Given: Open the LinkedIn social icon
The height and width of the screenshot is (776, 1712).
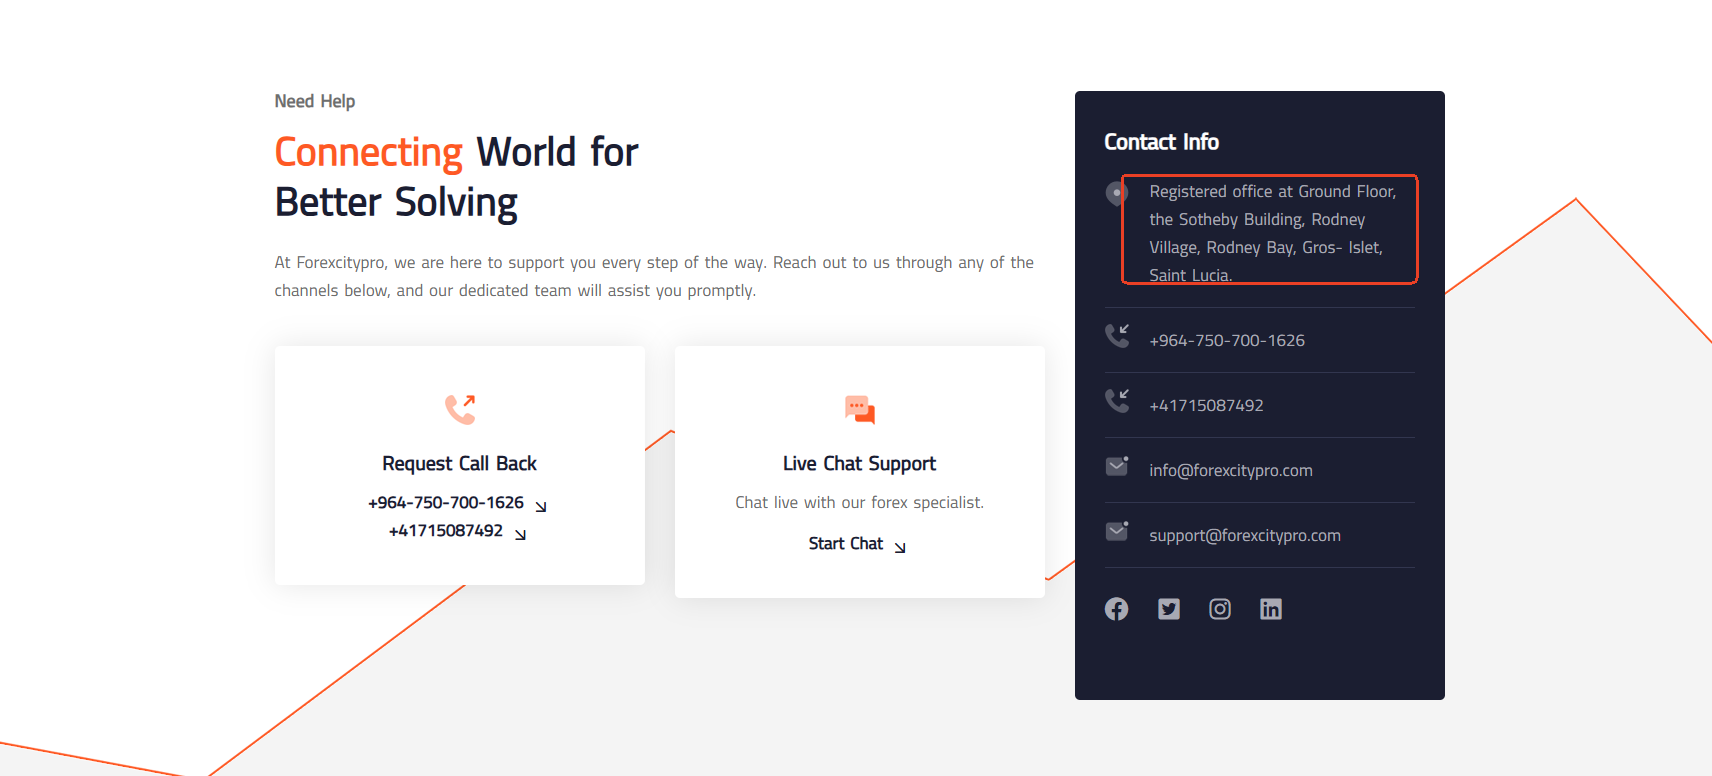Looking at the screenshot, I should (x=1271, y=609).
